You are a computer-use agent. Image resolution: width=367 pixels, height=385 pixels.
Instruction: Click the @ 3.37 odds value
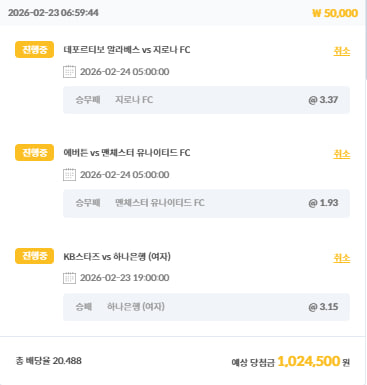click(323, 100)
